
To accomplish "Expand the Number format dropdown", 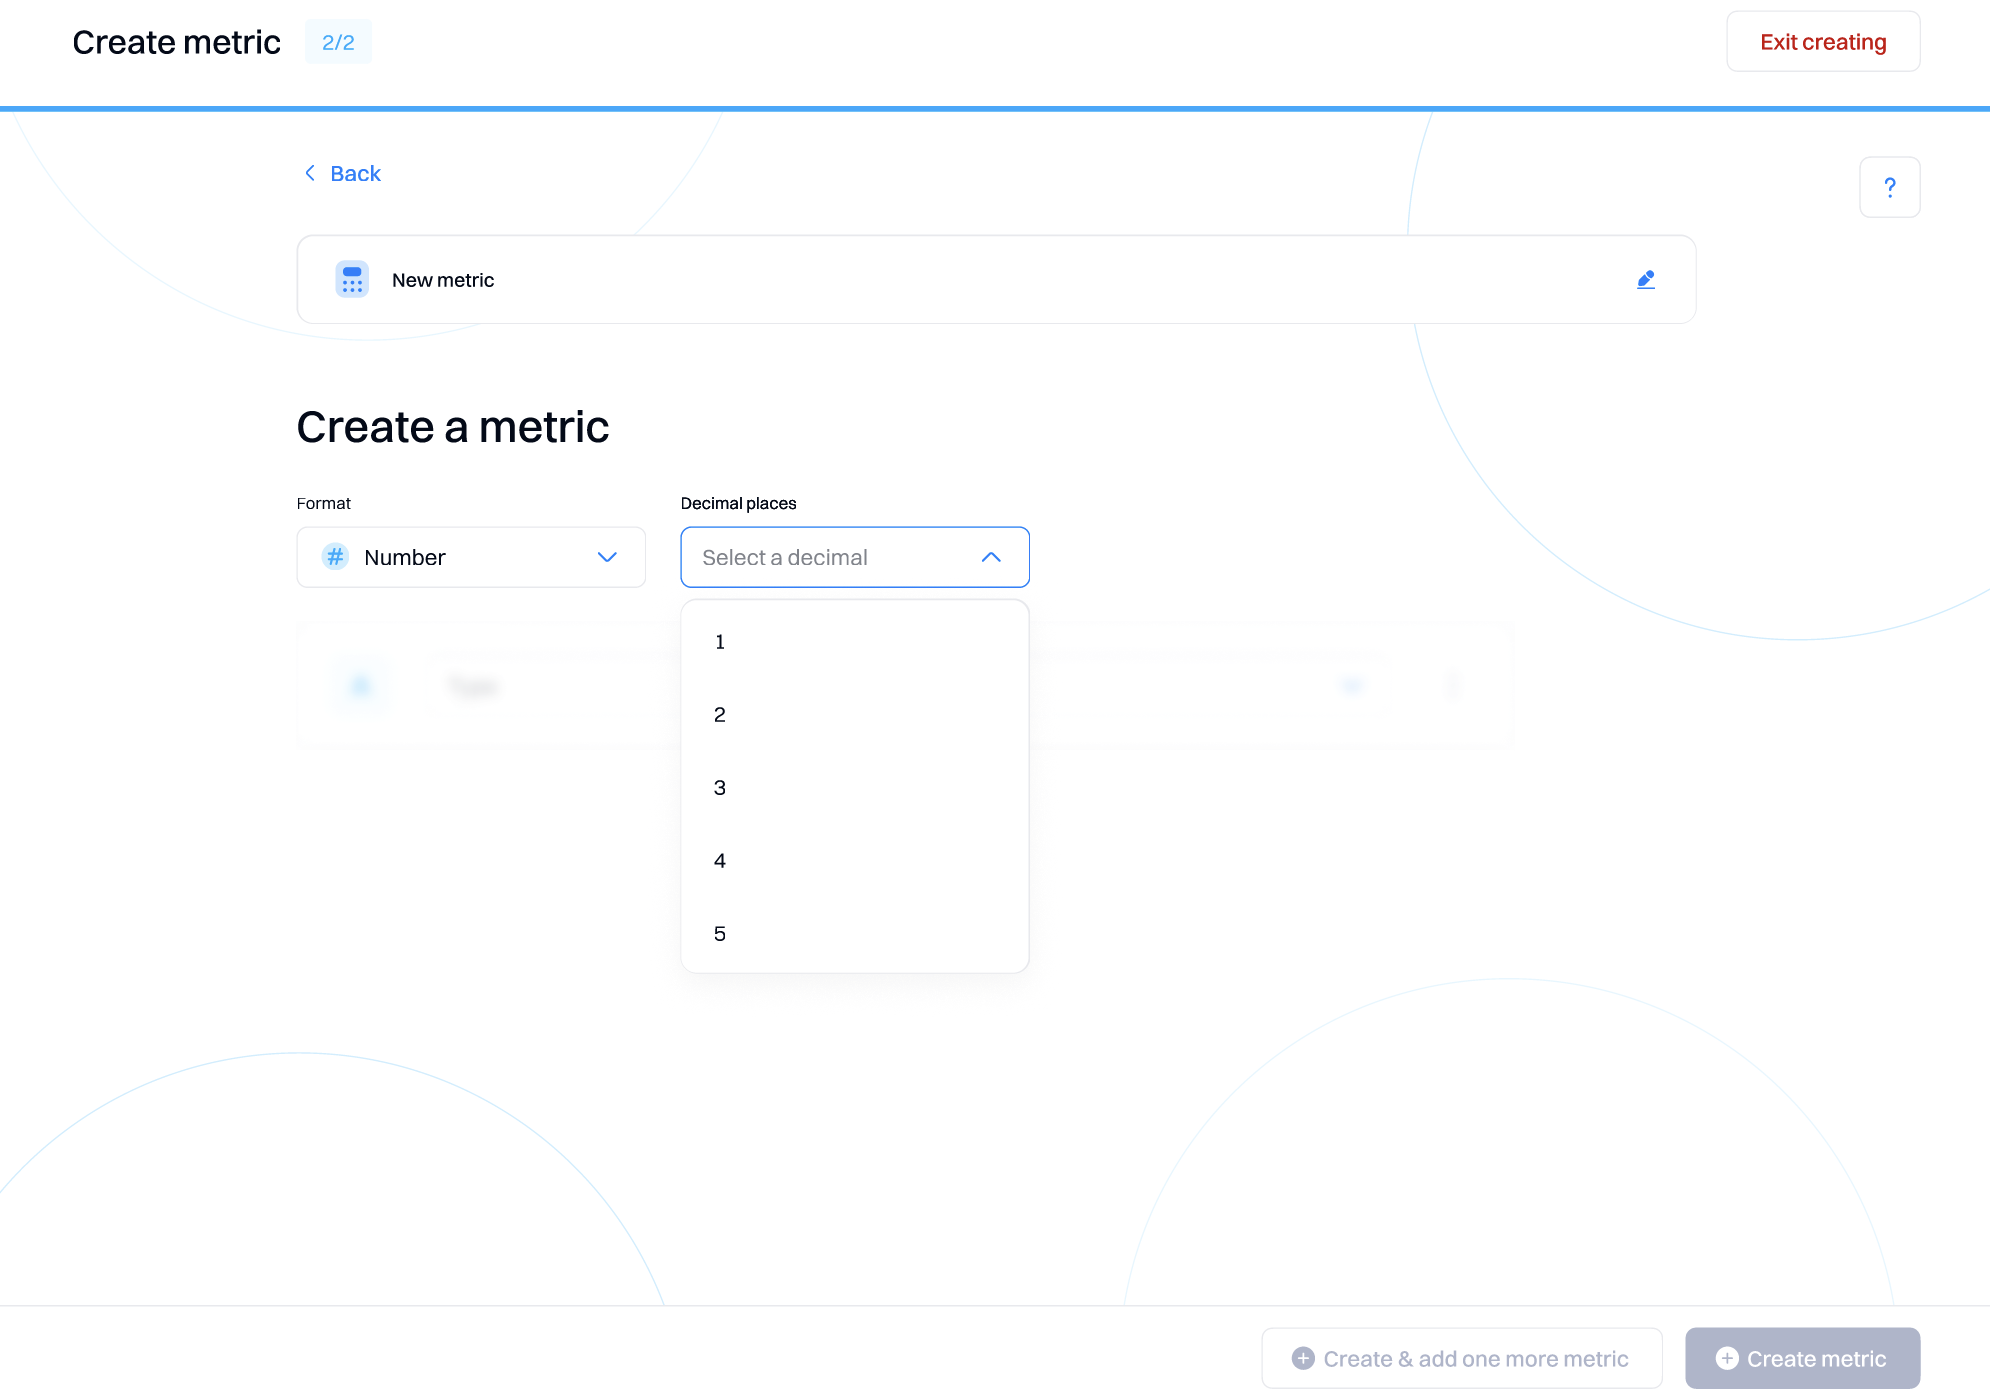I will pyautogui.click(x=607, y=557).
